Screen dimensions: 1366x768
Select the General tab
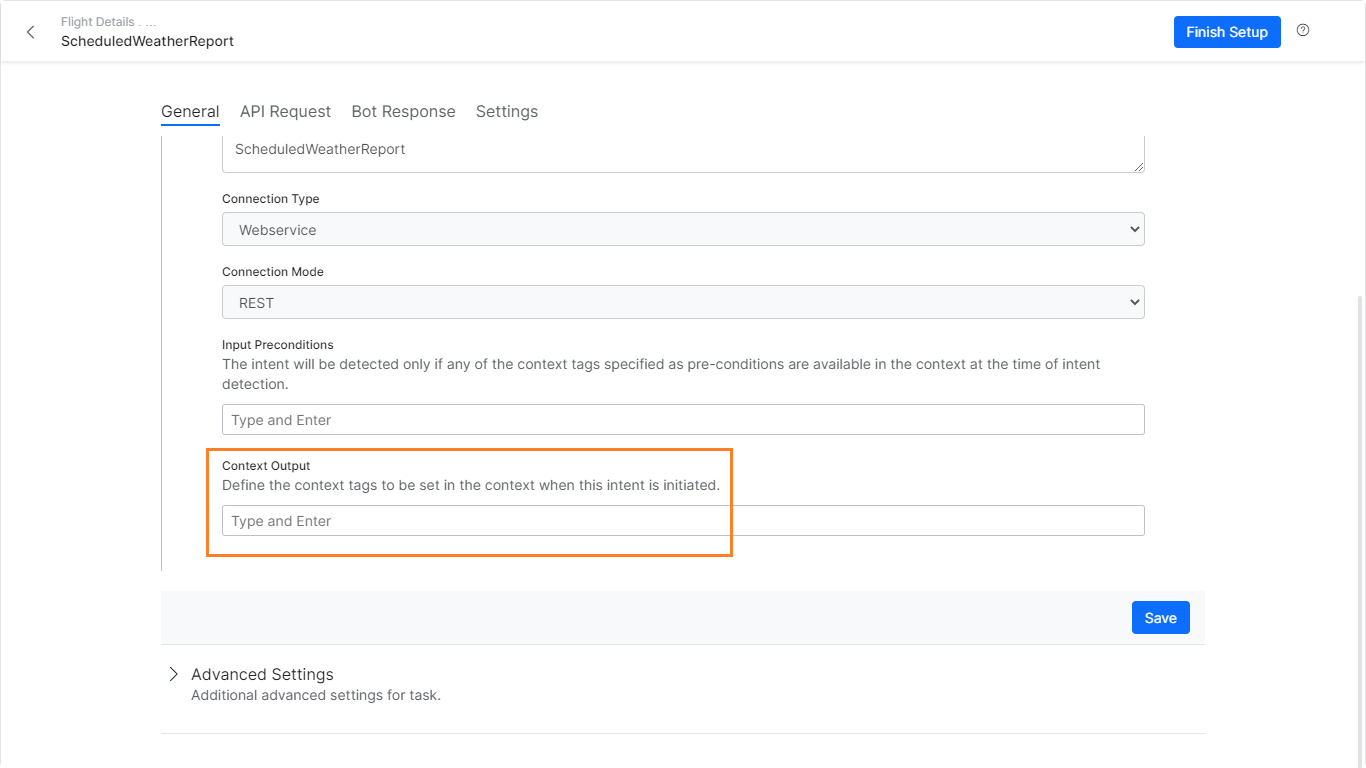pos(190,112)
